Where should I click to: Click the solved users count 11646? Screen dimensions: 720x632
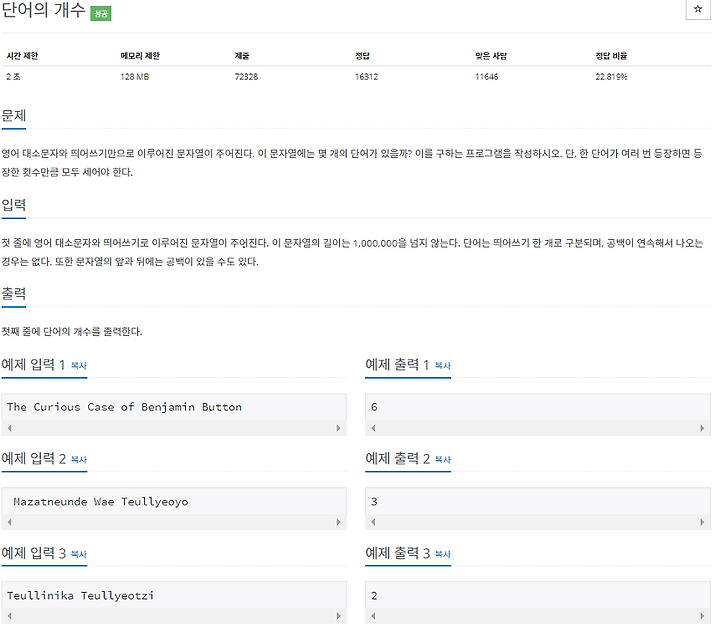click(487, 77)
